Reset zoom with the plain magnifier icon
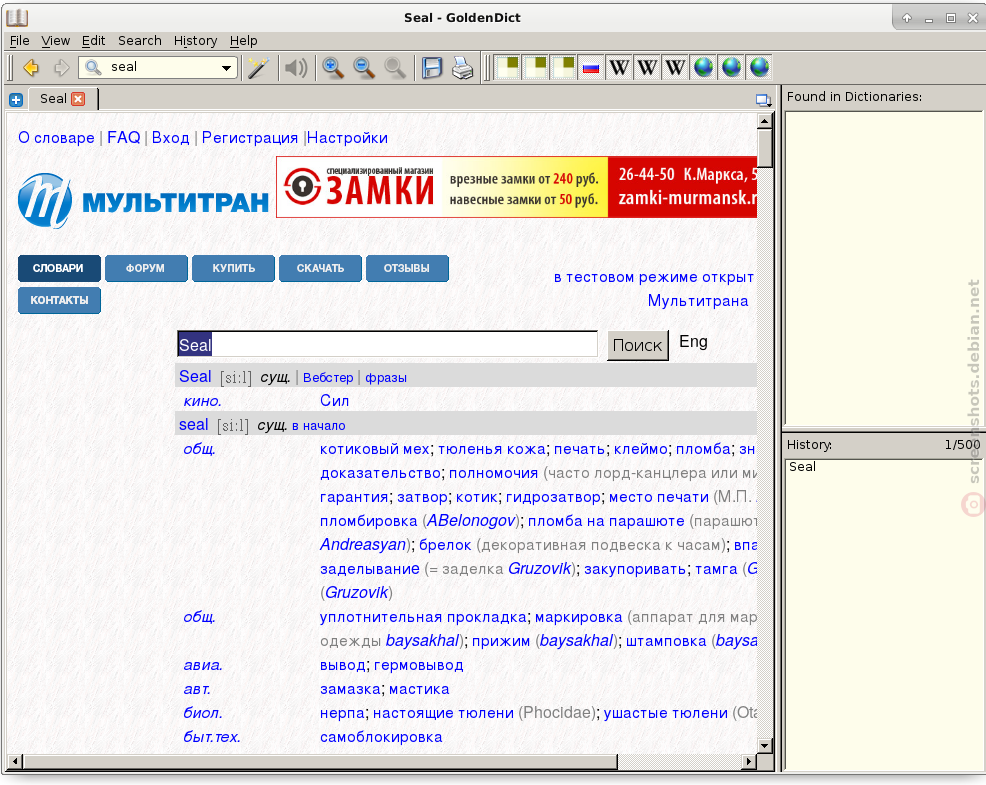This screenshot has width=986, height=785. [395, 67]
